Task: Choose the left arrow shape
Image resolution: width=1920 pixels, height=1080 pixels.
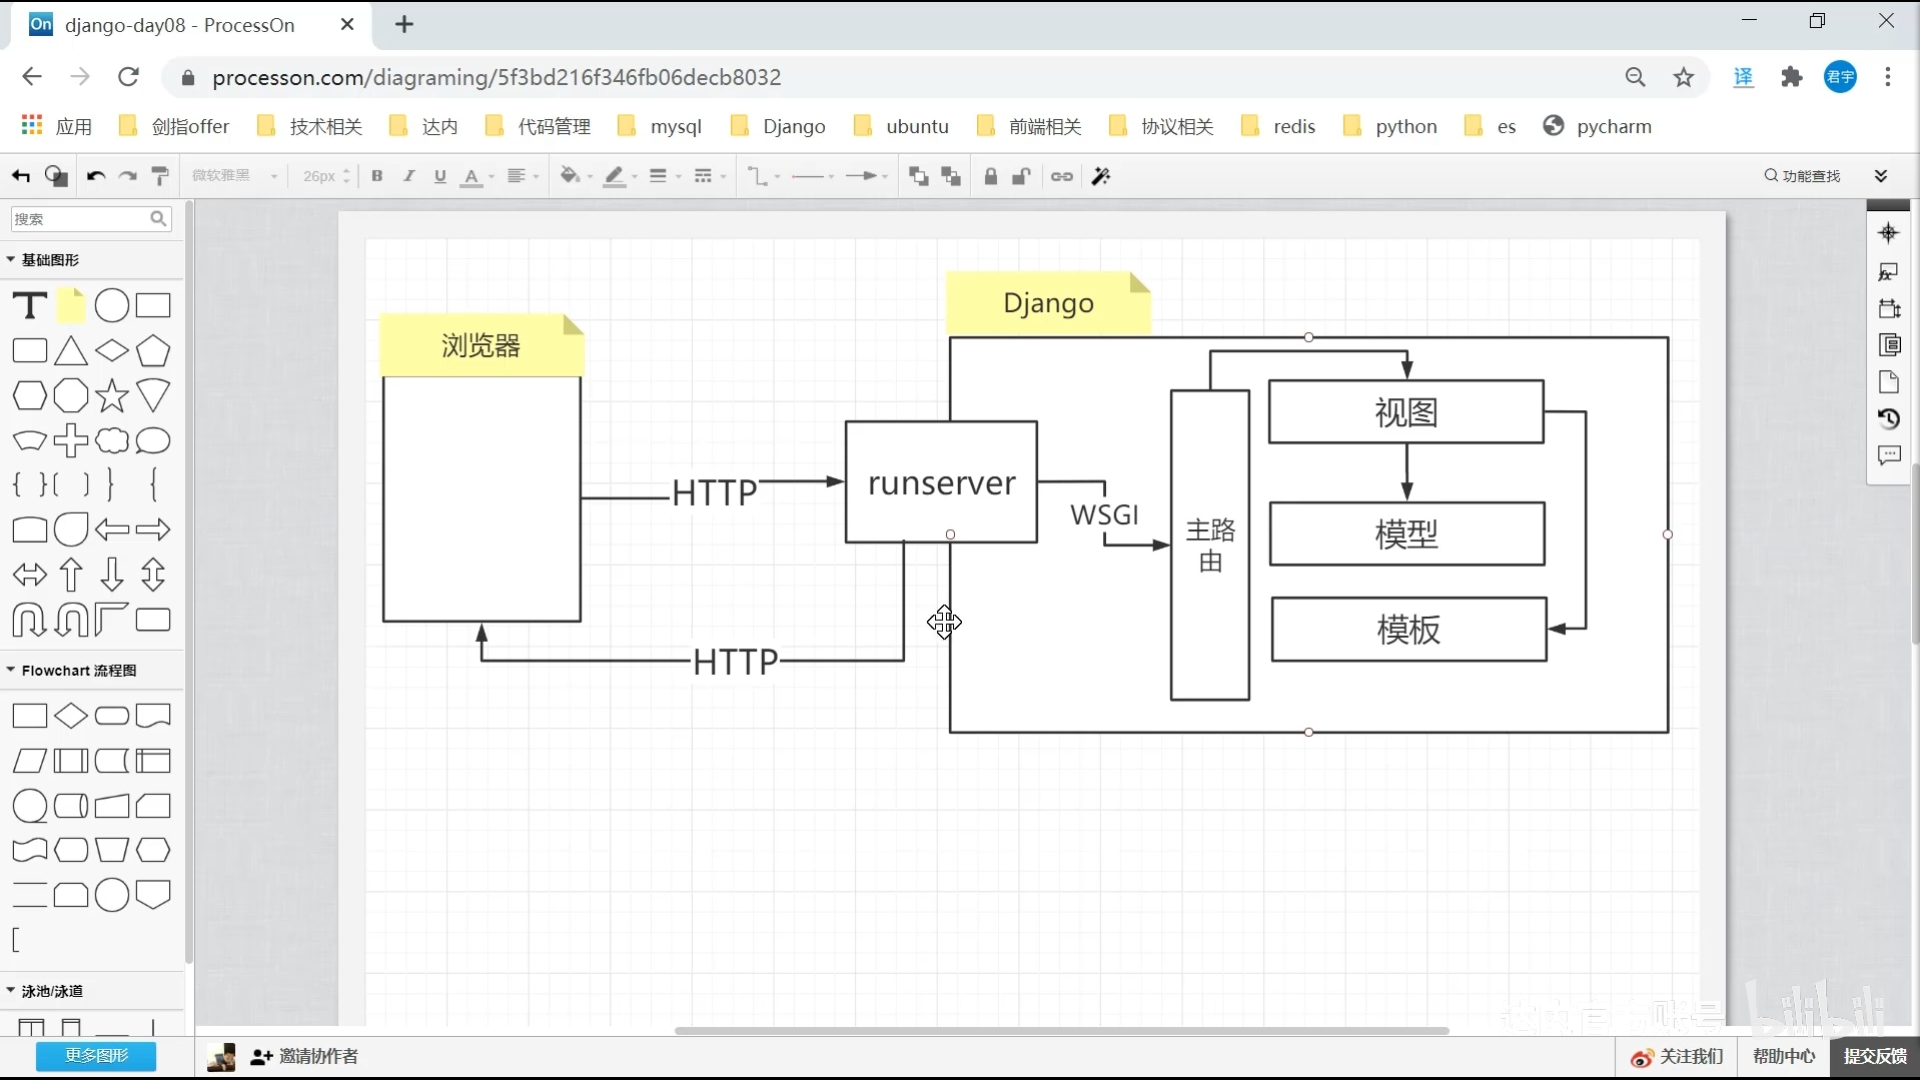Action: pos(112,530)
